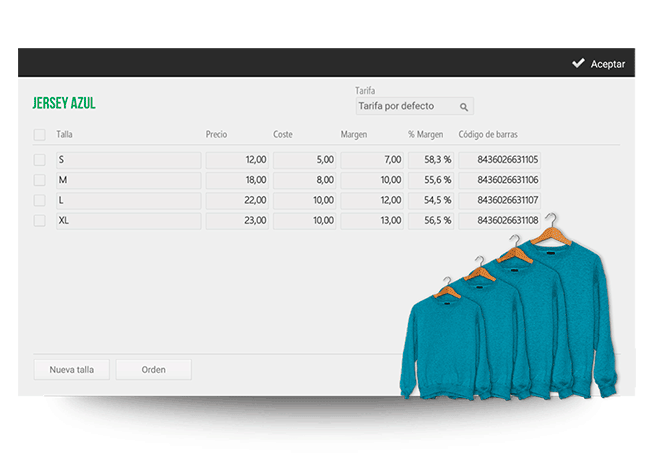Open the Tarifa por defecto field

click(415, 106)
